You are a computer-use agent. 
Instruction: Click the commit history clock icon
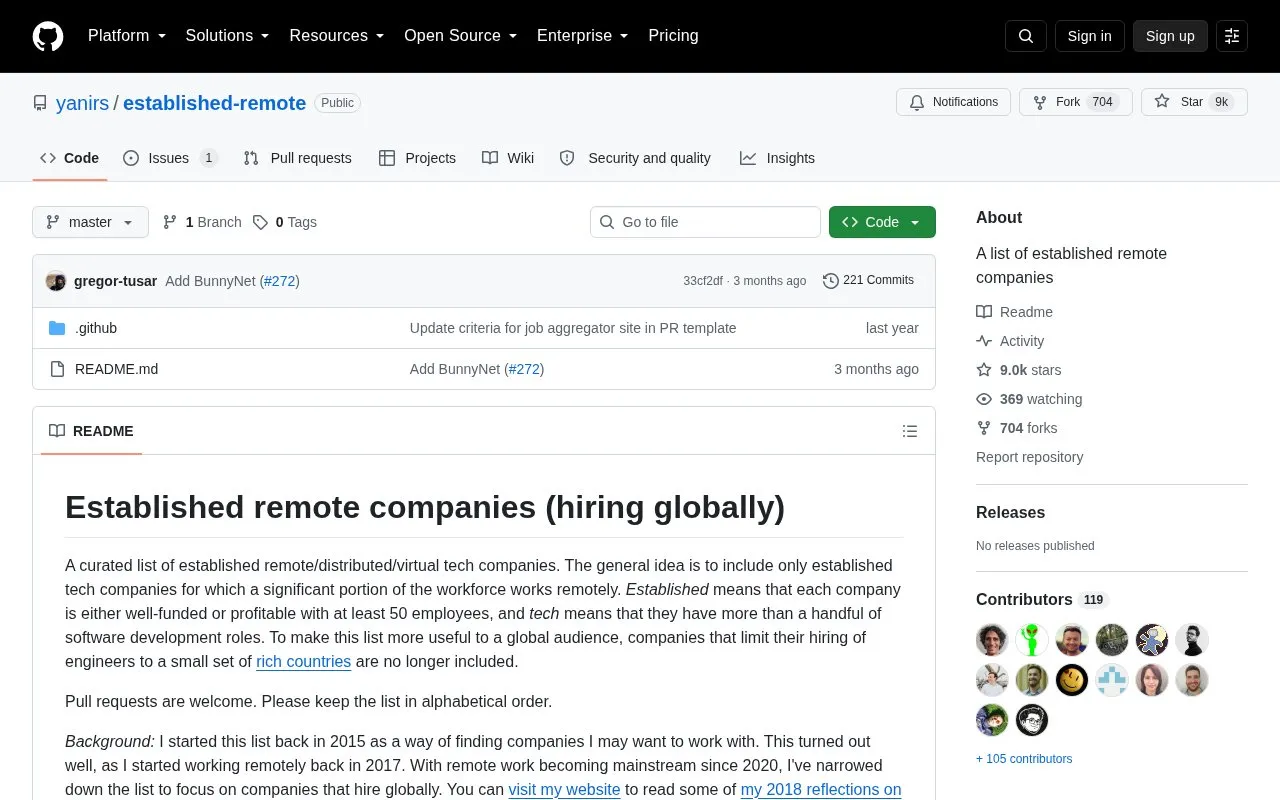tap(830, 281)
